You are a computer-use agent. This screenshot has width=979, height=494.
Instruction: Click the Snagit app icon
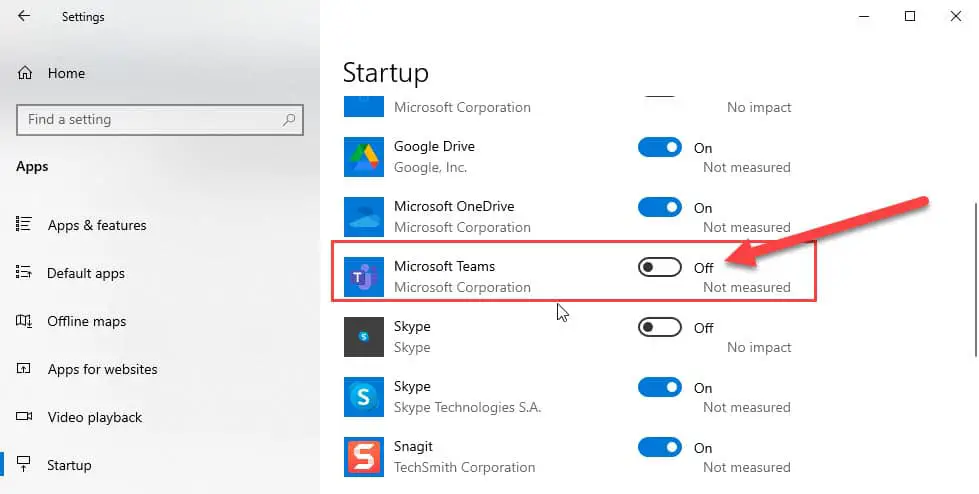364,457
